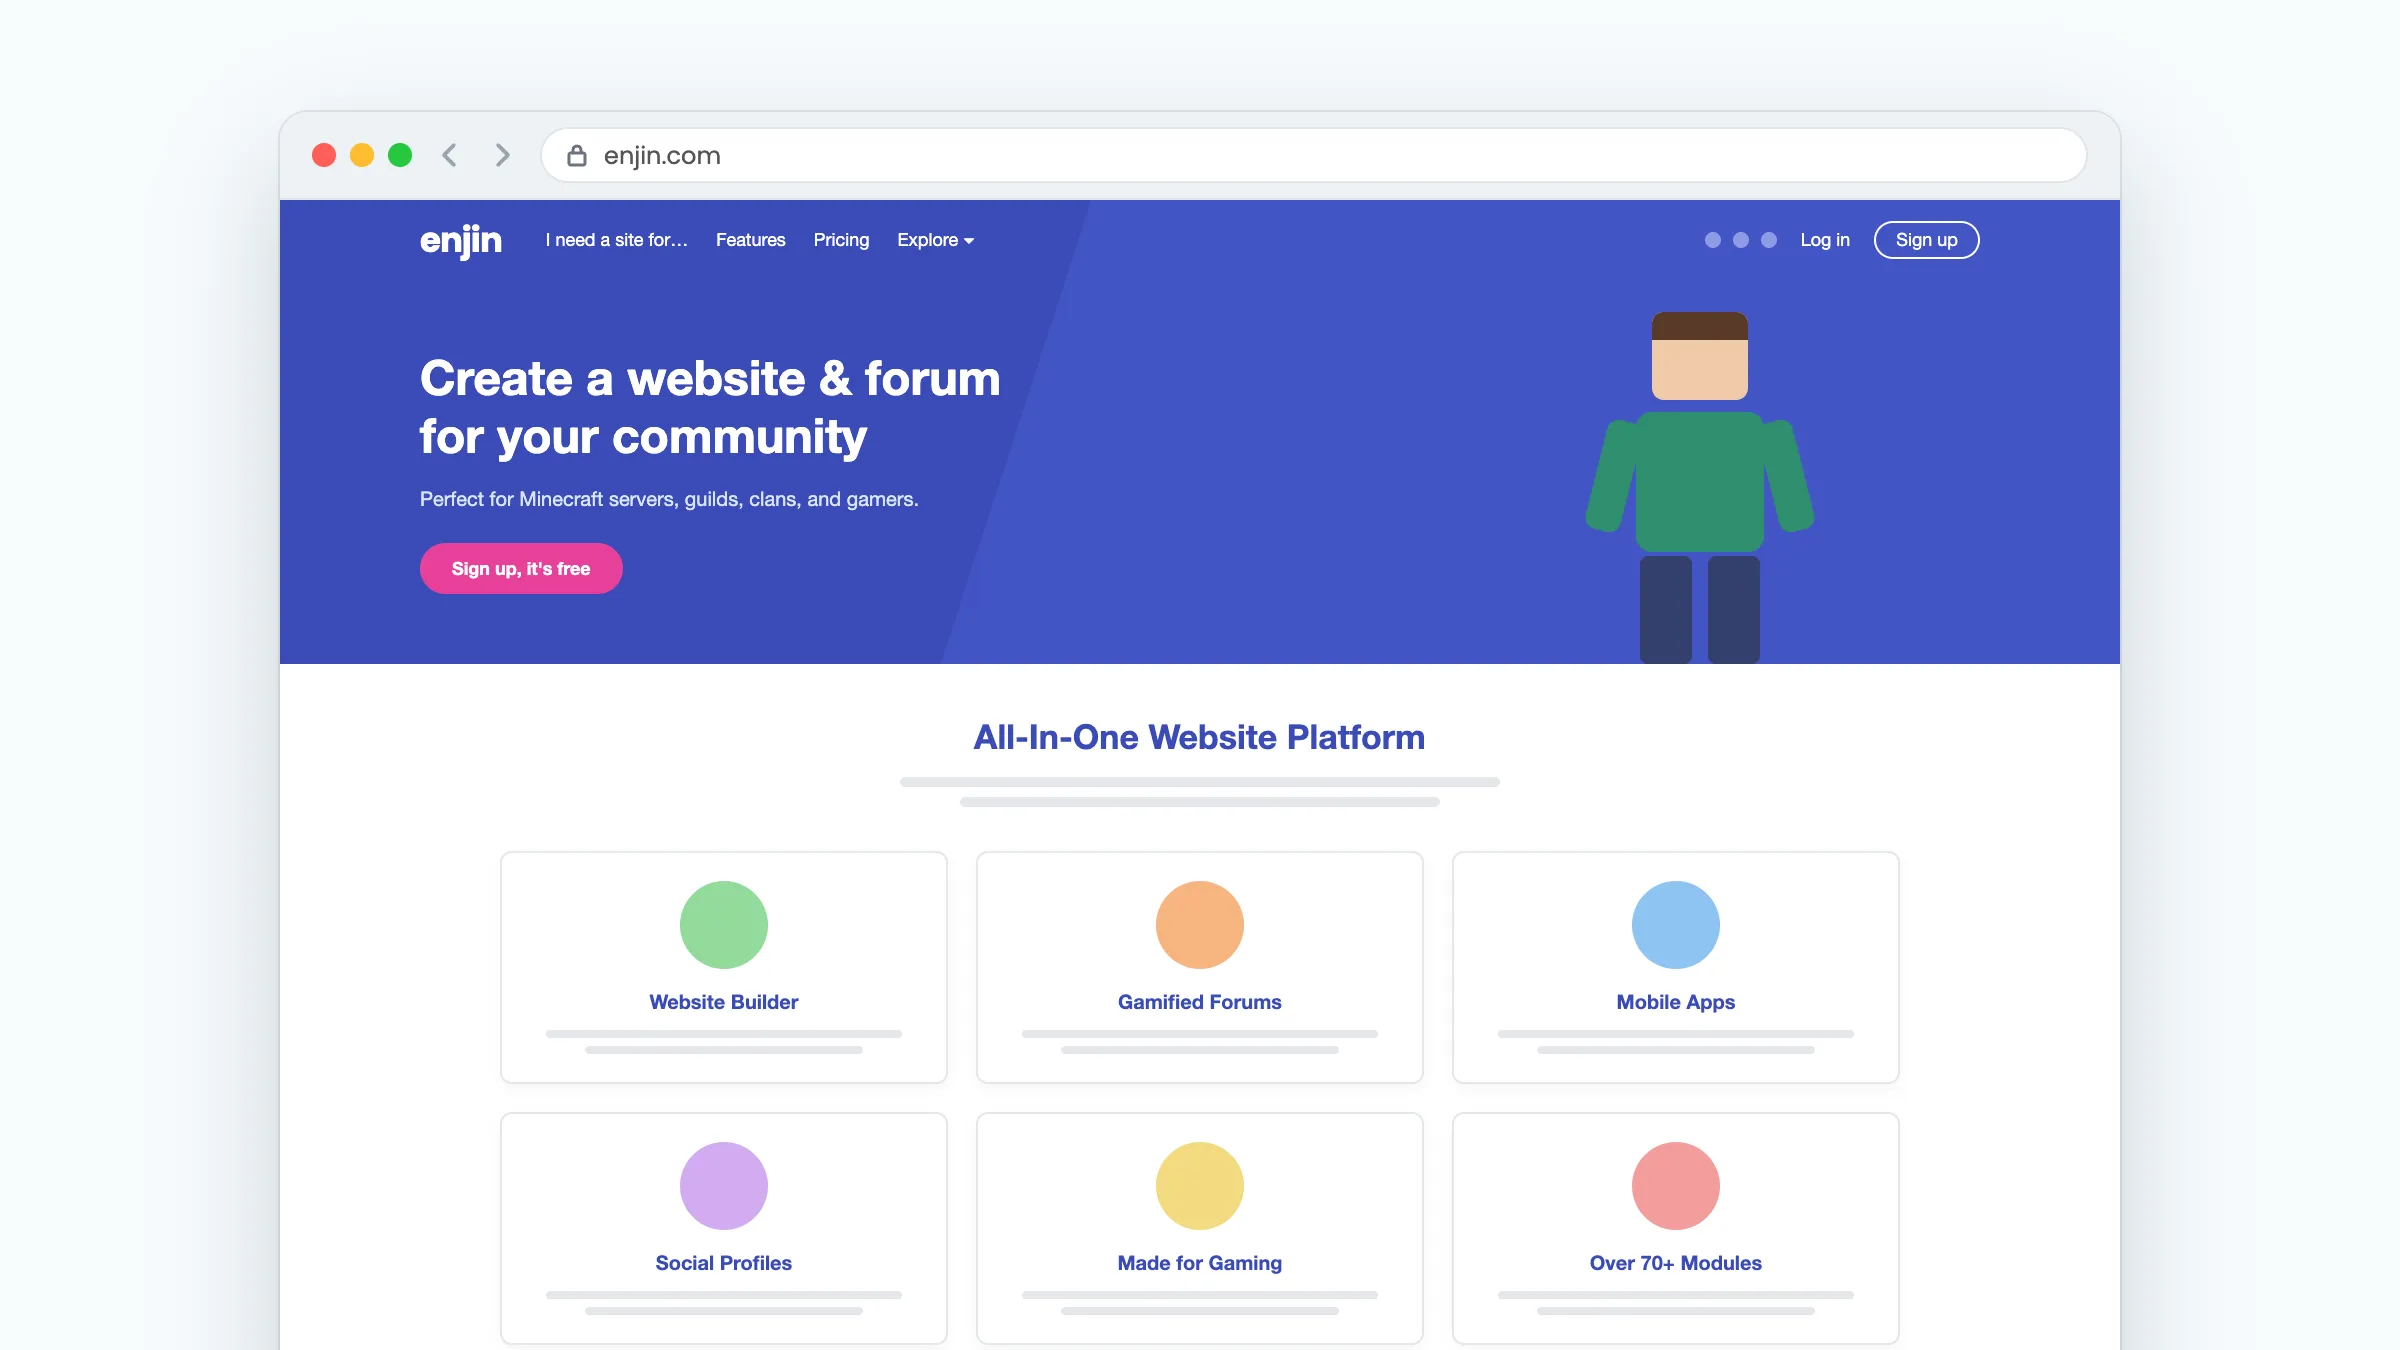Click the outlined Sign up button
The height and width of the screenshot is (1350, 2400).
click(x=1927, y=240)
